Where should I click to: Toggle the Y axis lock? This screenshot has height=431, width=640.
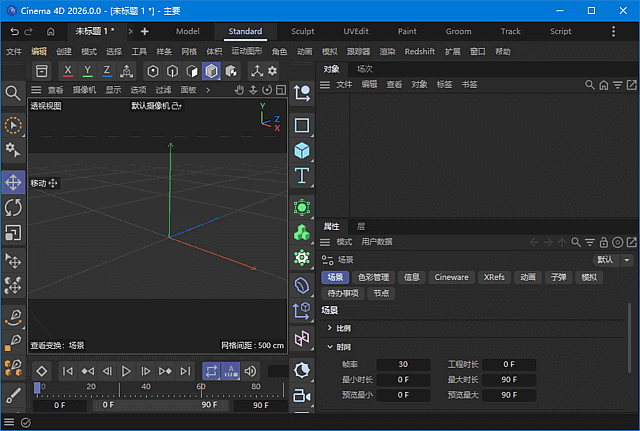tap(87, 71)
